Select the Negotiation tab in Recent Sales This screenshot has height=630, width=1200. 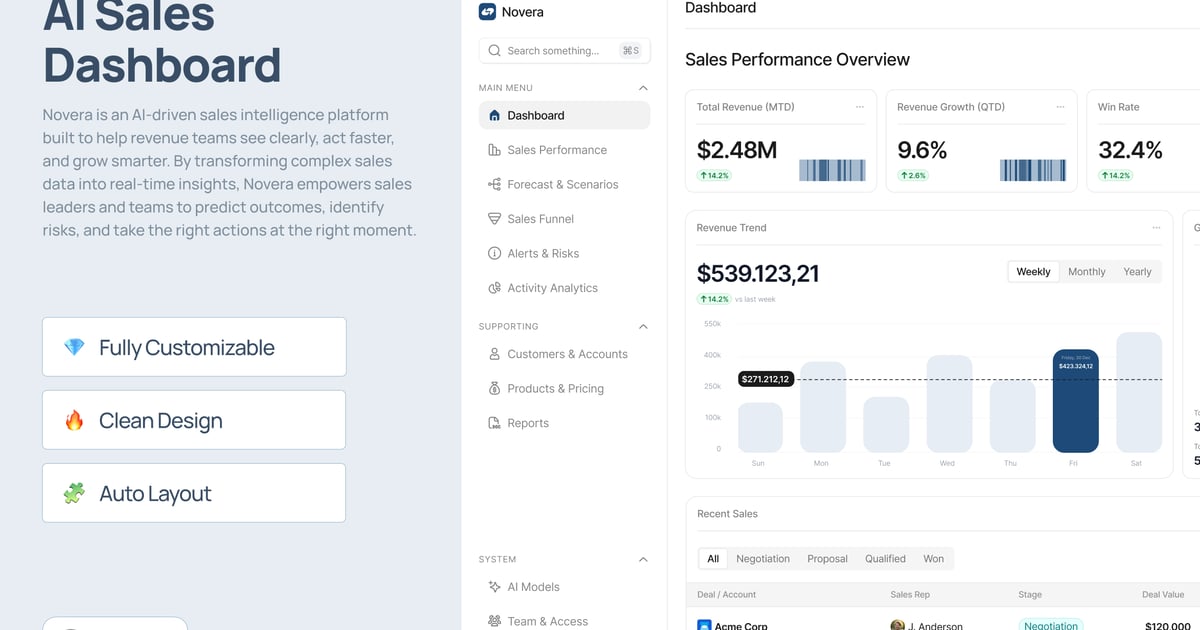click(x=763, y=559)
